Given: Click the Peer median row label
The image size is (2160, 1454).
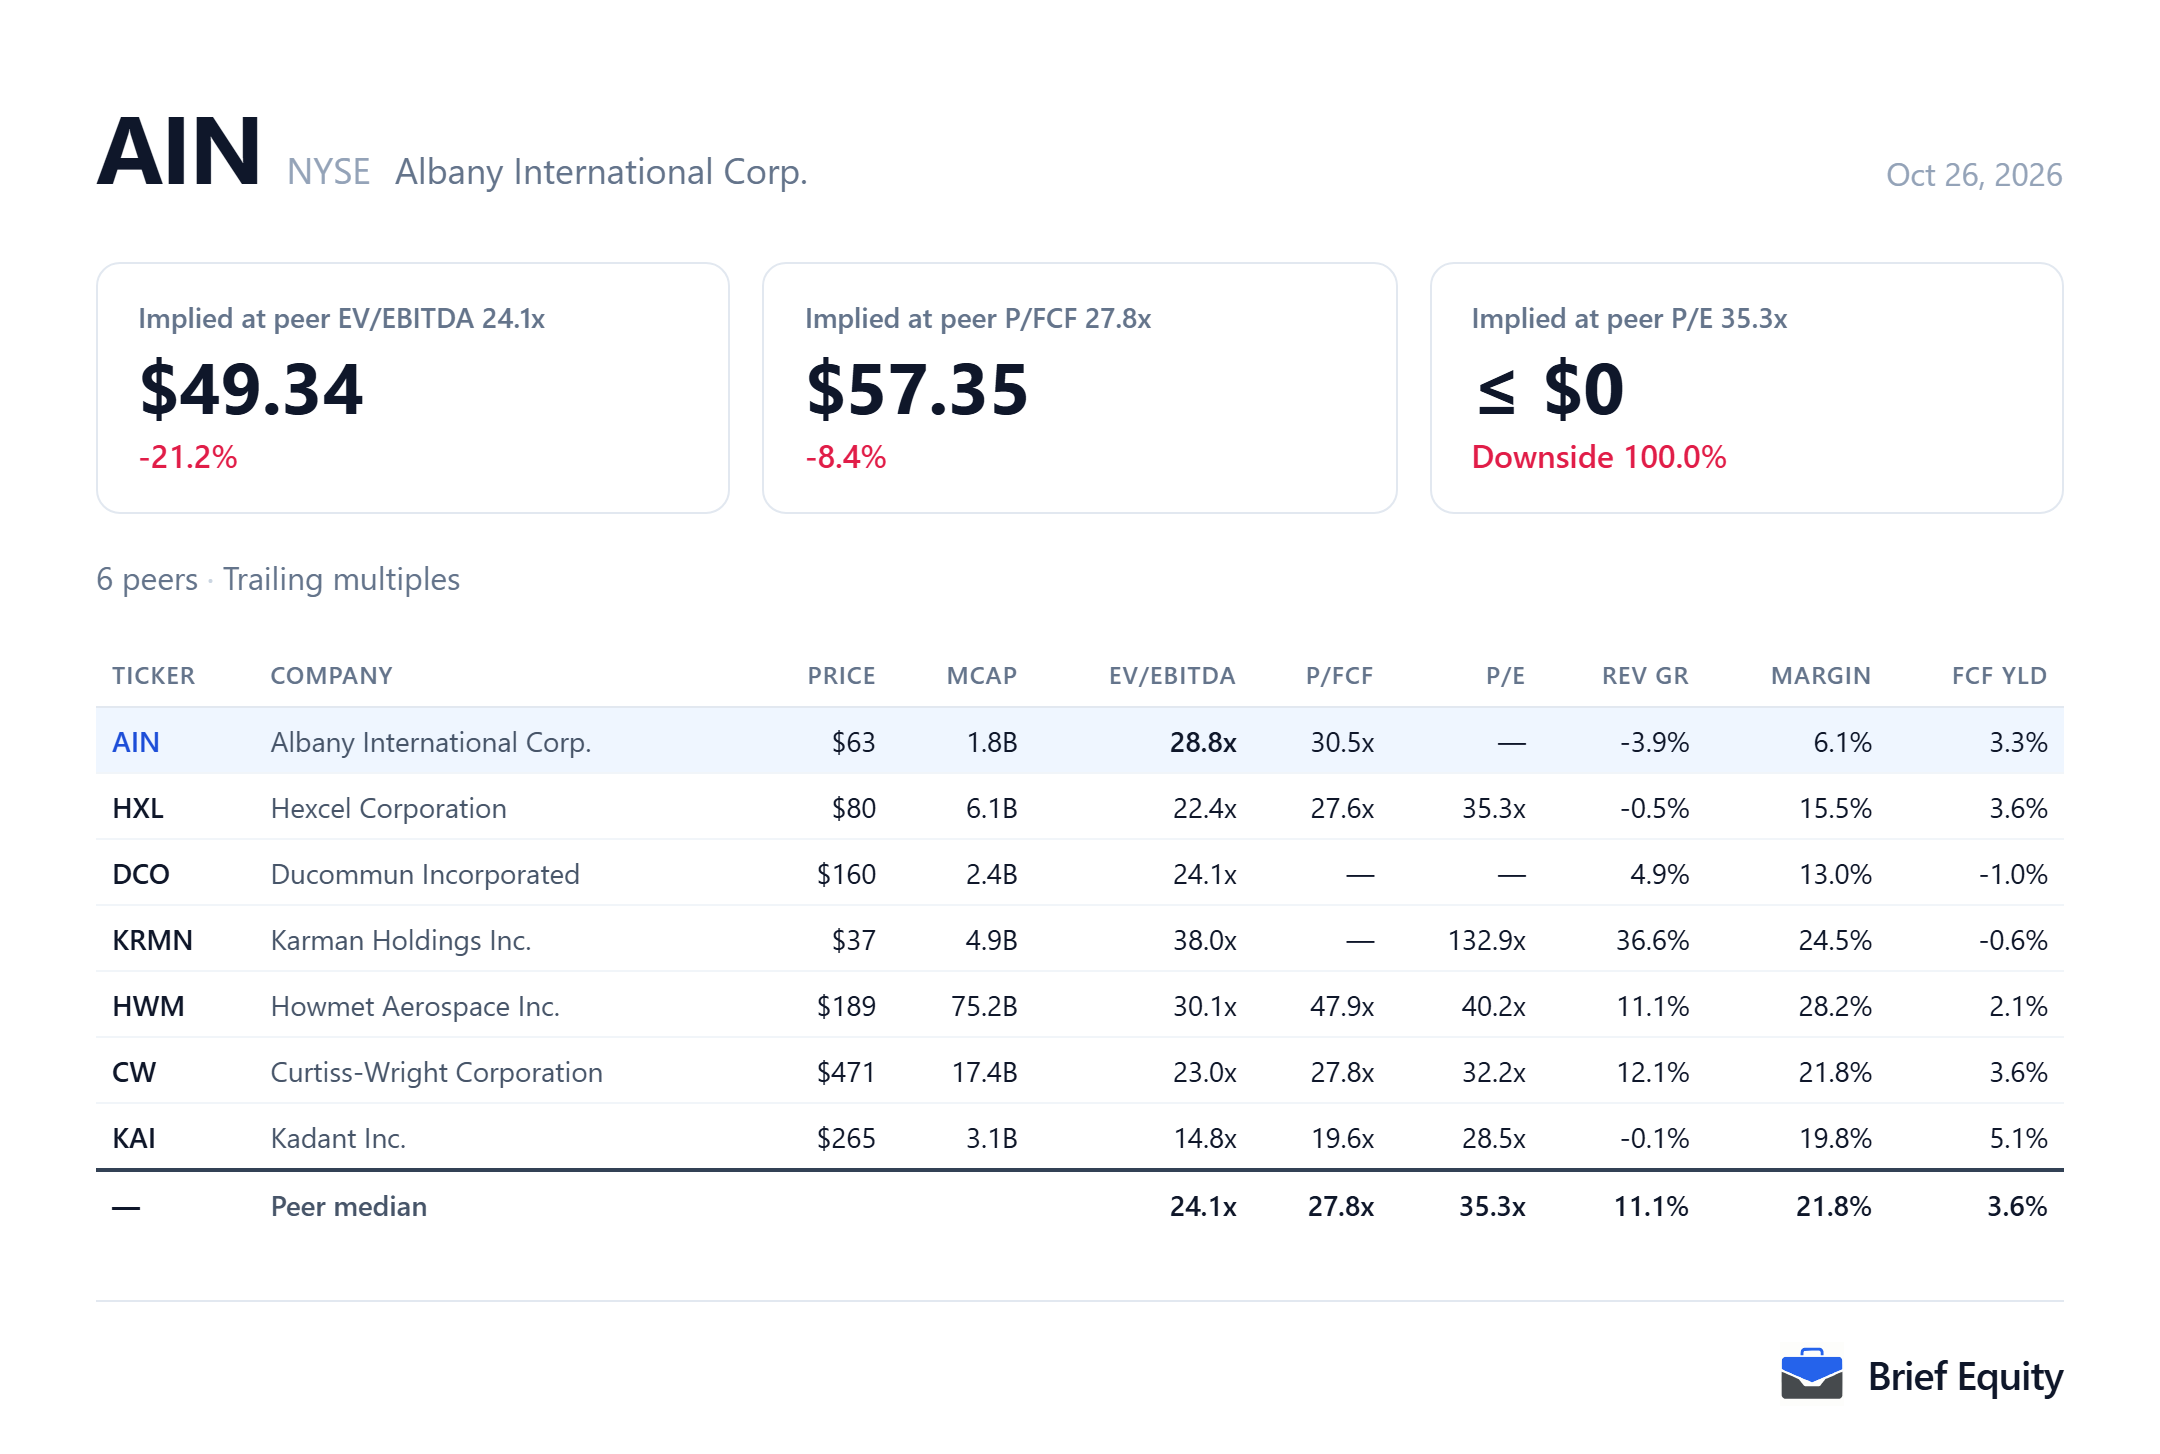Looking at the screenshot, I should [348, 1206].
